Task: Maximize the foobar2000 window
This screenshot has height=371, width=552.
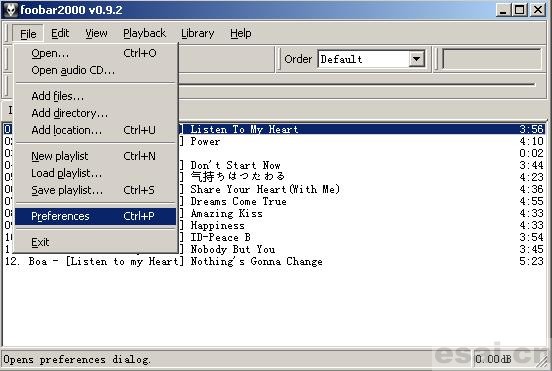Action: pyautogui.click(x=520, y=10)
